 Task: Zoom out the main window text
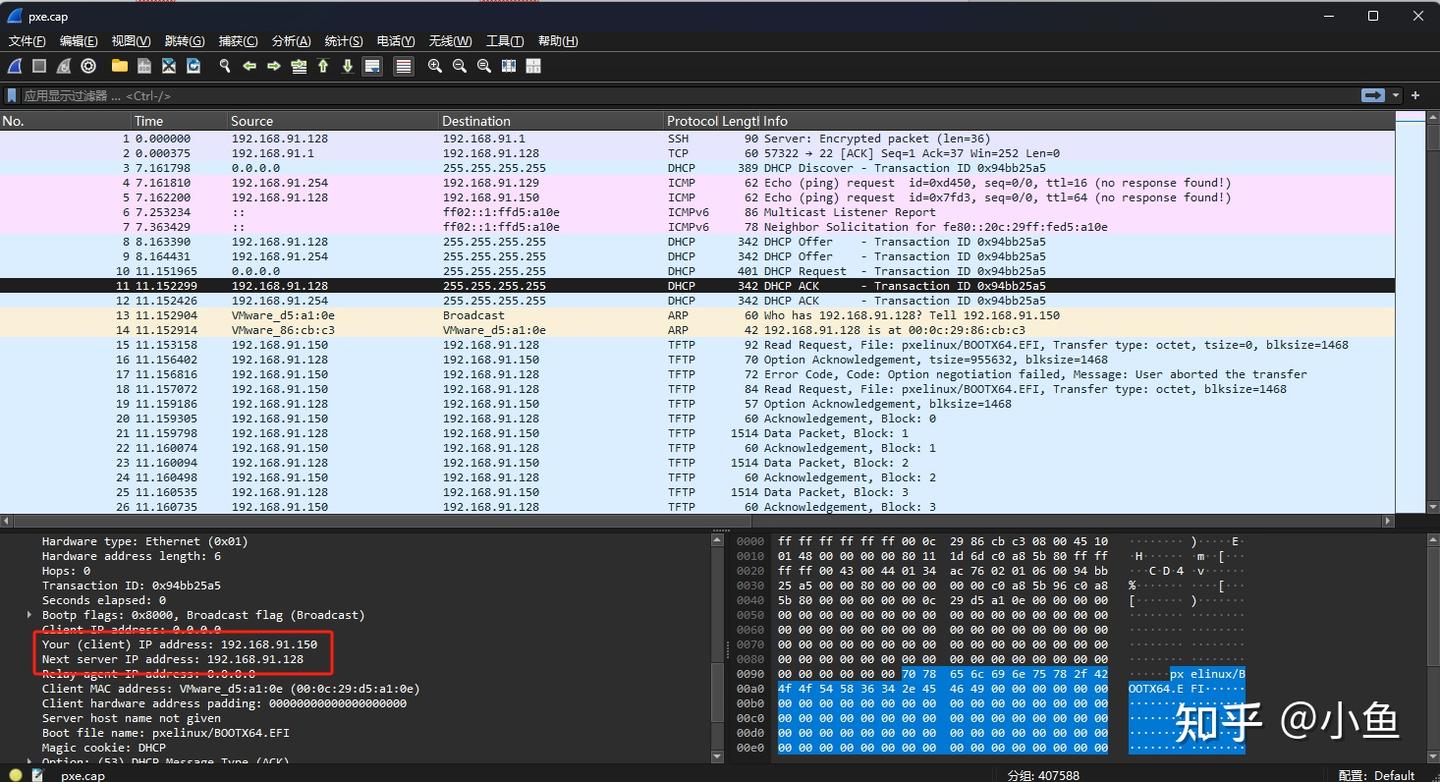[x=460, y=66]
